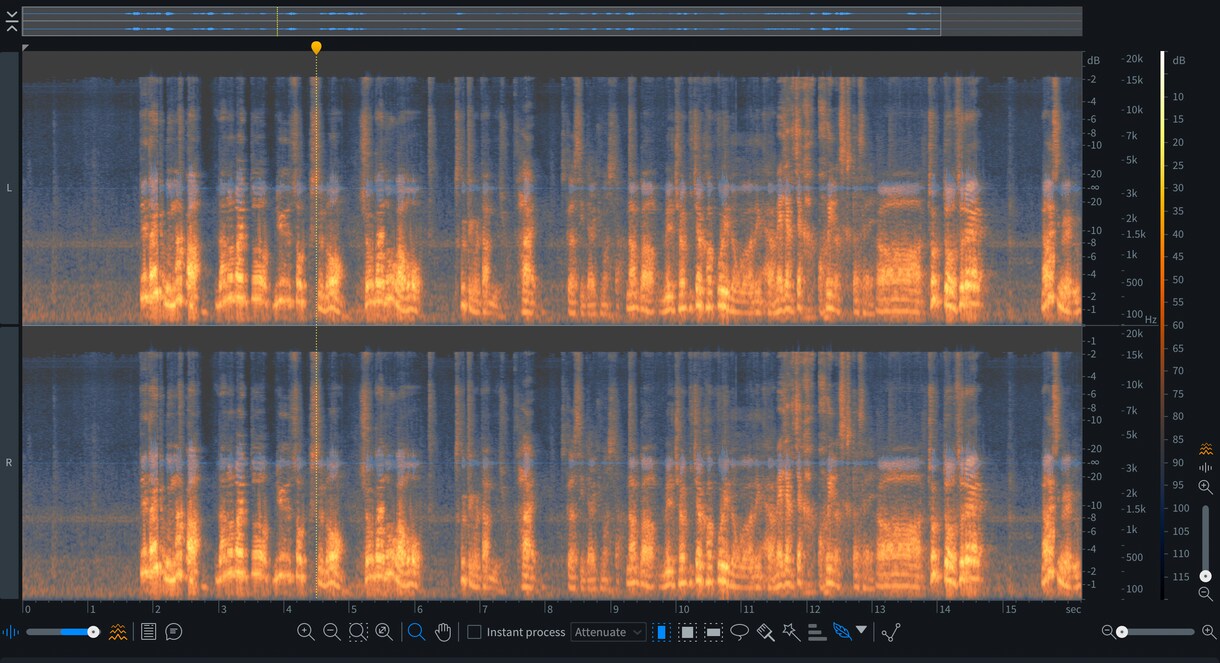Click the frequency ruler waveform icon on right
Image resolution: width=1220 pixels, height=663 pixels.
[x=1206, y=468]
